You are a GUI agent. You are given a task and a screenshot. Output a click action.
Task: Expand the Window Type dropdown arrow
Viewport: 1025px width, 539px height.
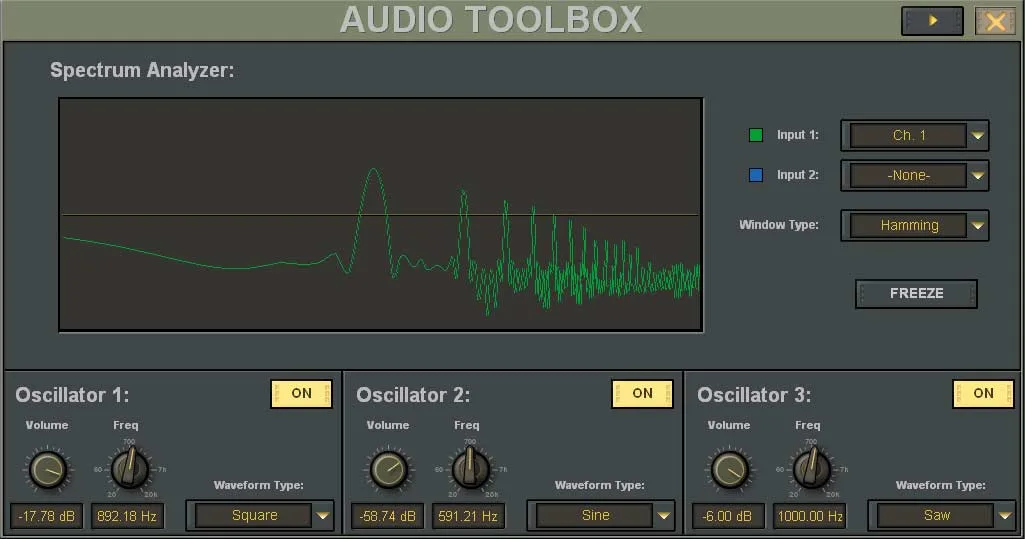click(x=977, y=226)
